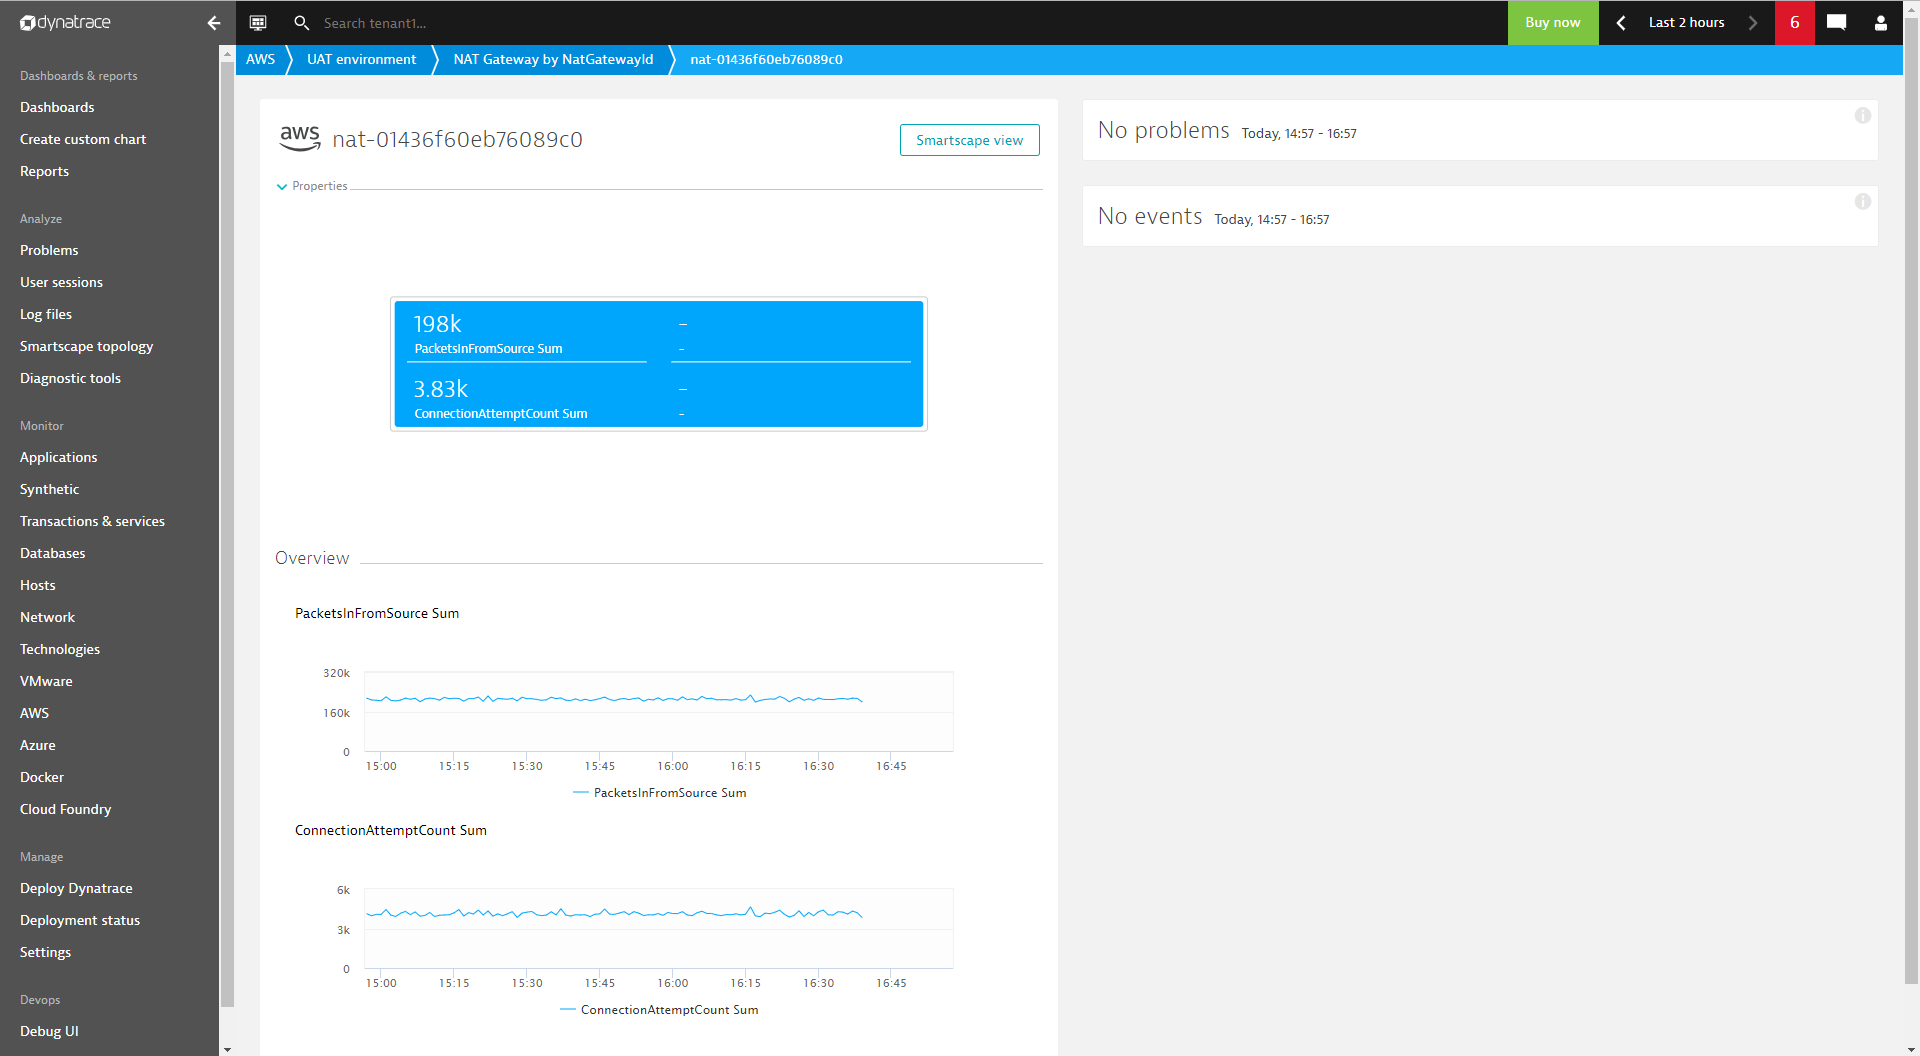Open Transactions & services

click(92, 521)
